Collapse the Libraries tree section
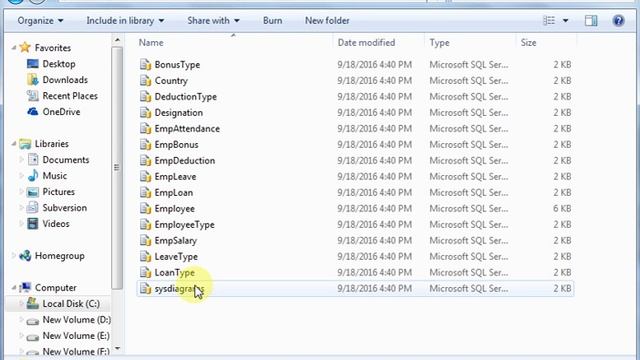 point(14,144)
